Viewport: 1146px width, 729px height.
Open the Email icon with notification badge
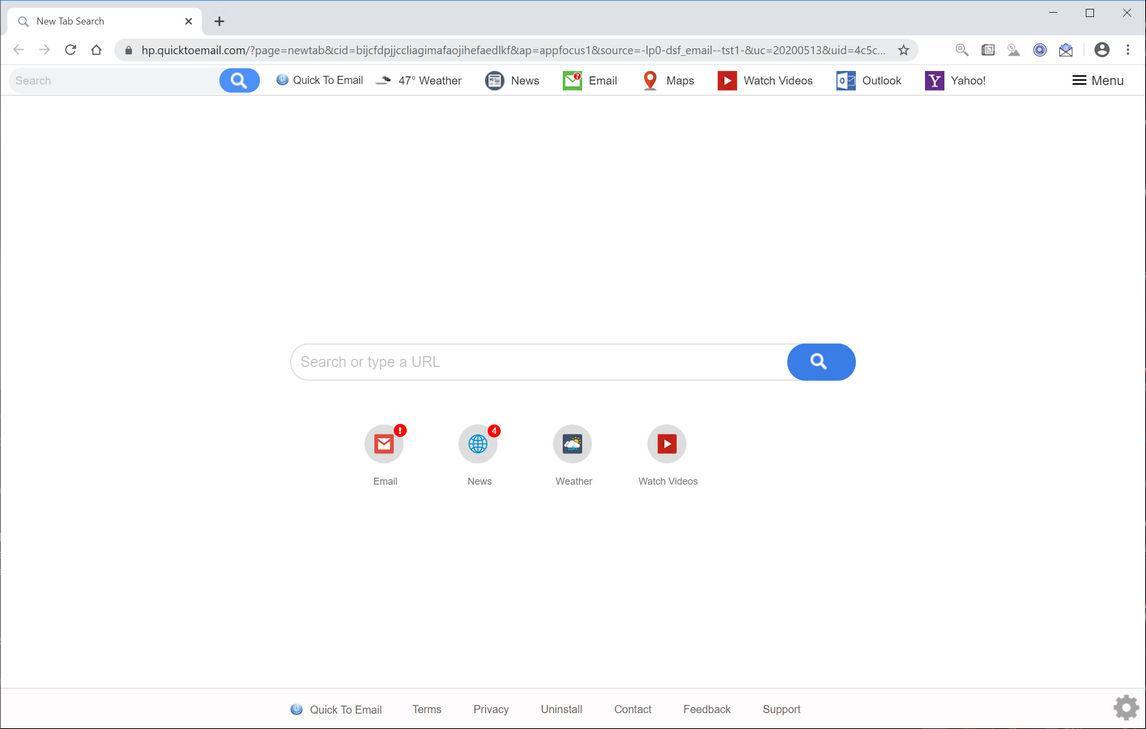point(385,443)
